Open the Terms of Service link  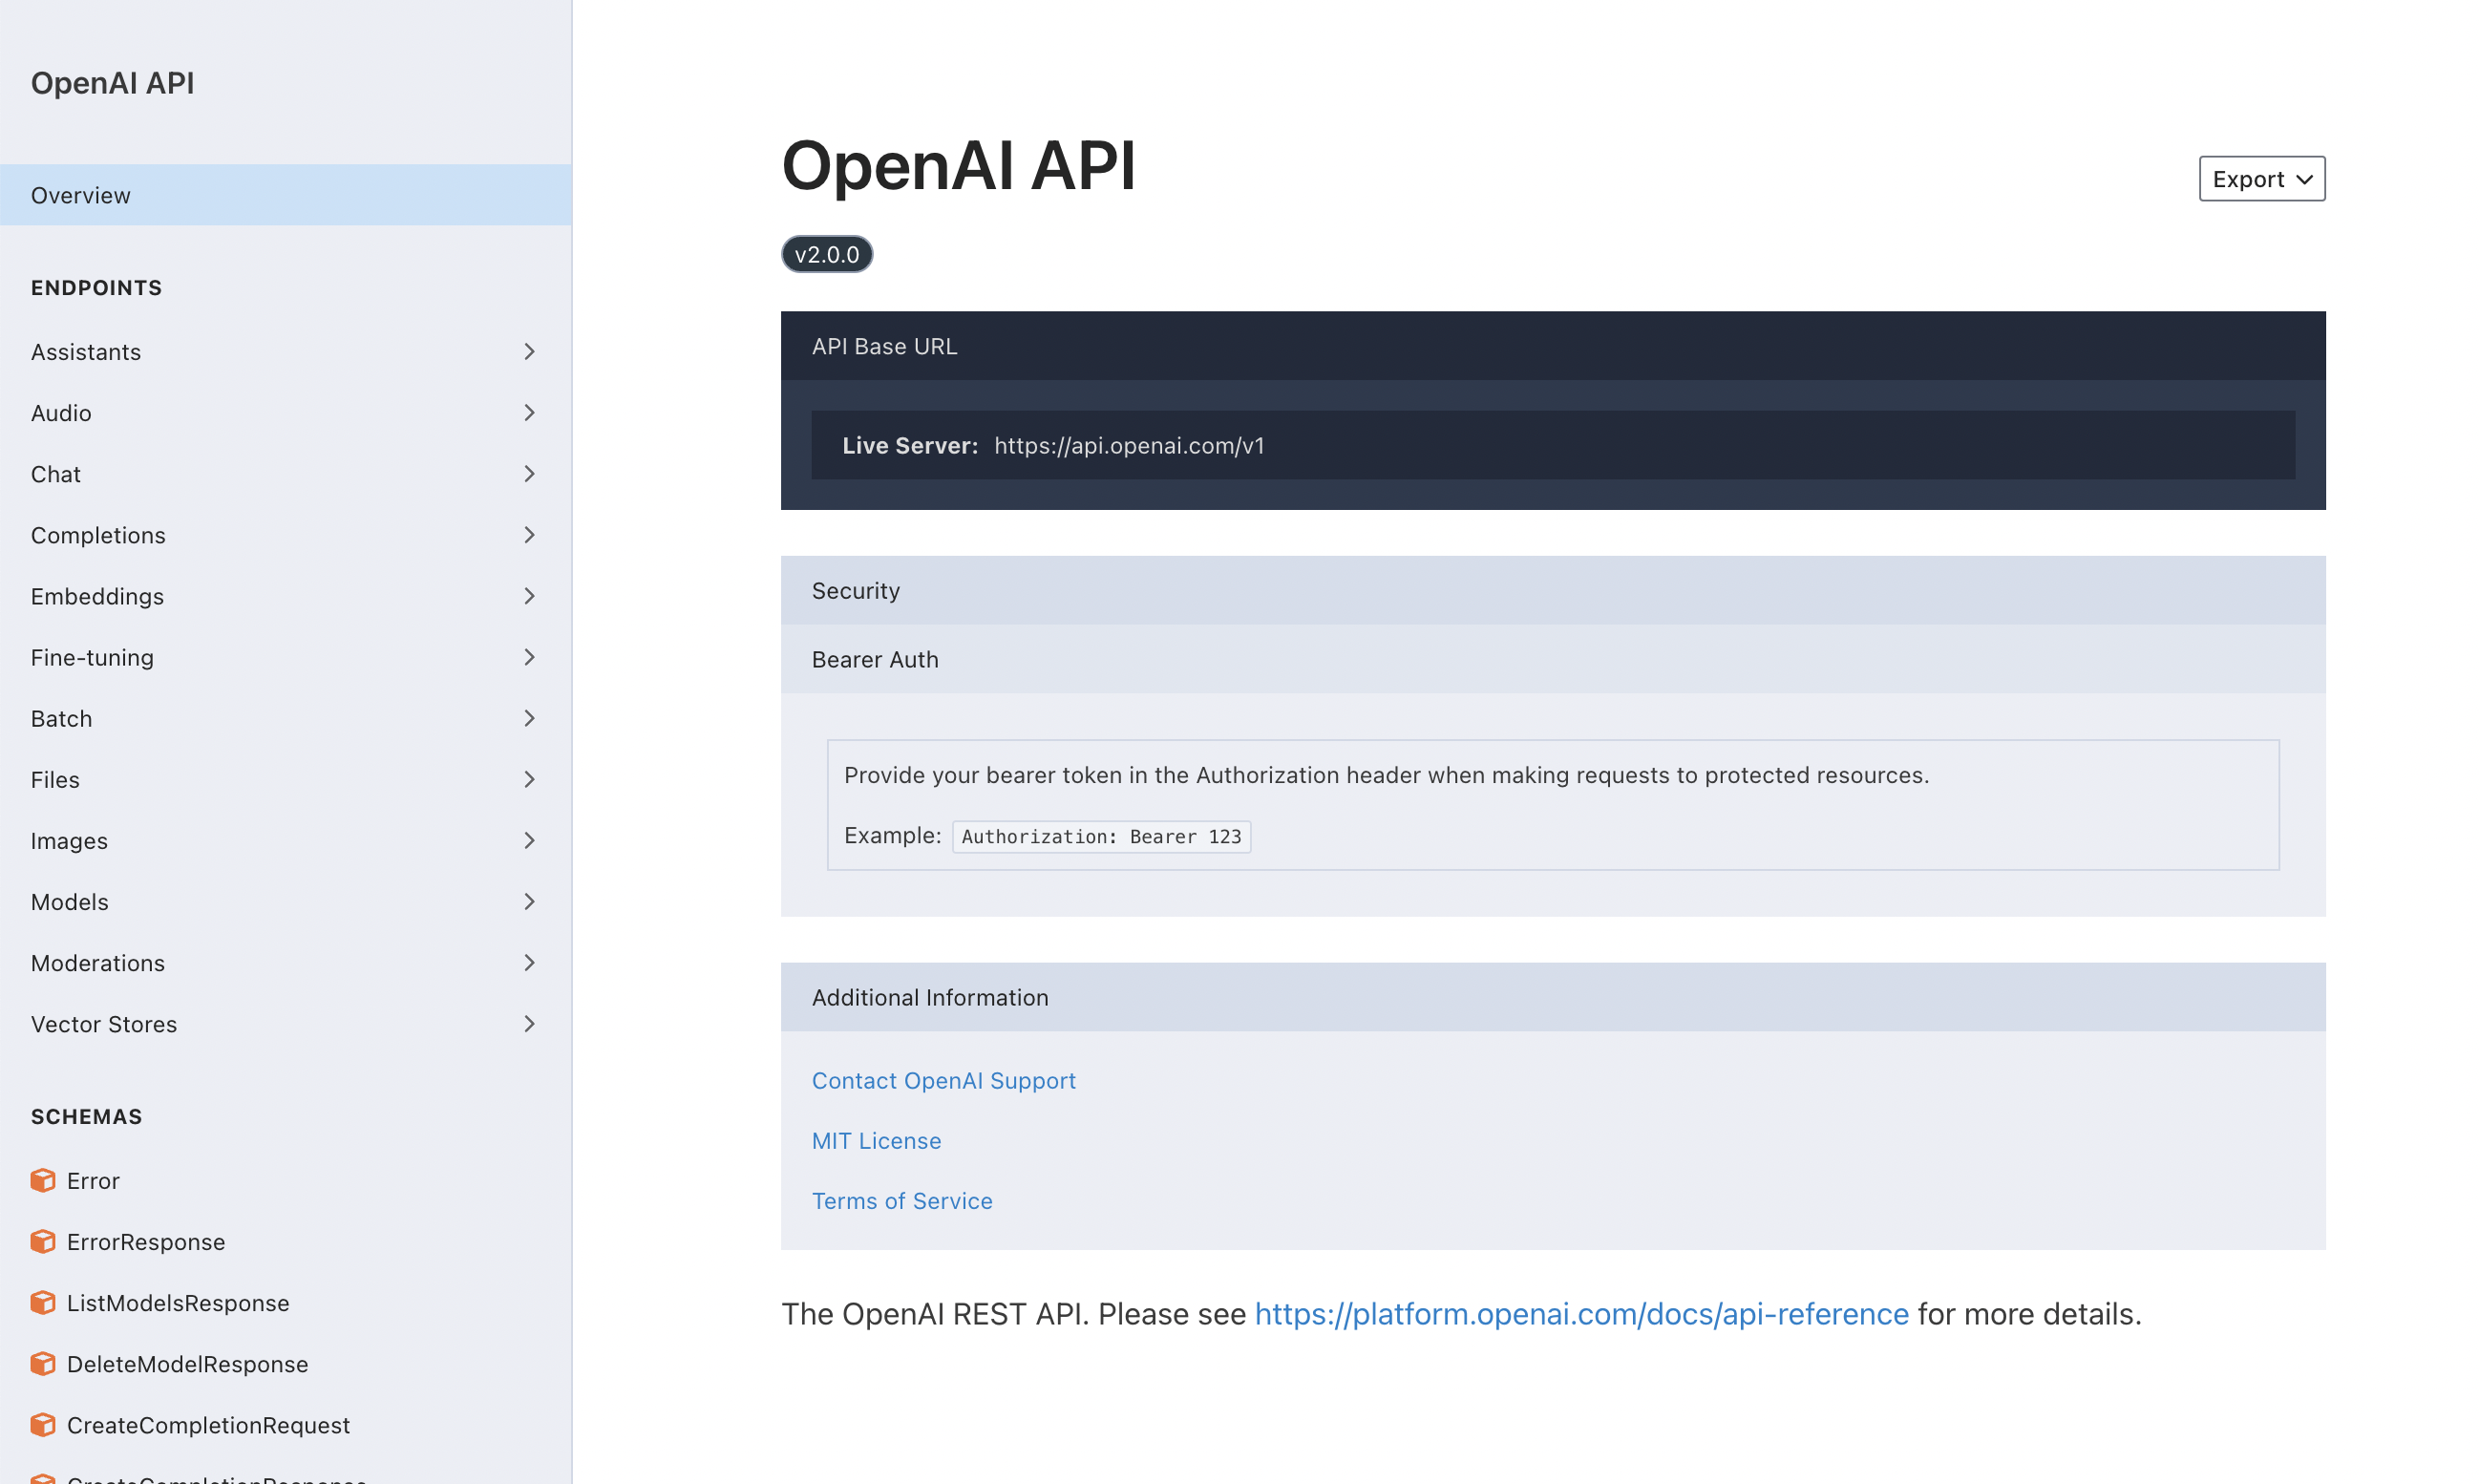coord(901,1200)
